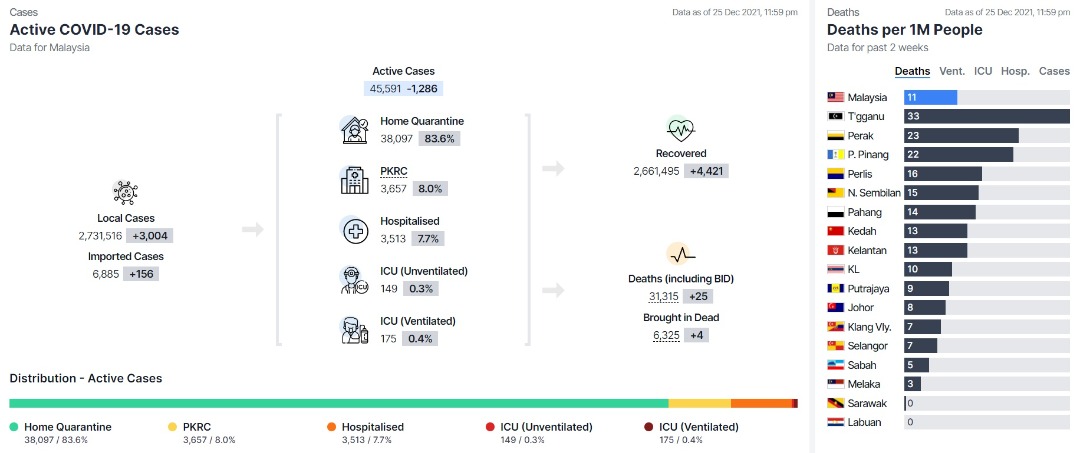
Task: Click the 7.7% Hospitalised percentage badge
Action: (x=428, y=239)
